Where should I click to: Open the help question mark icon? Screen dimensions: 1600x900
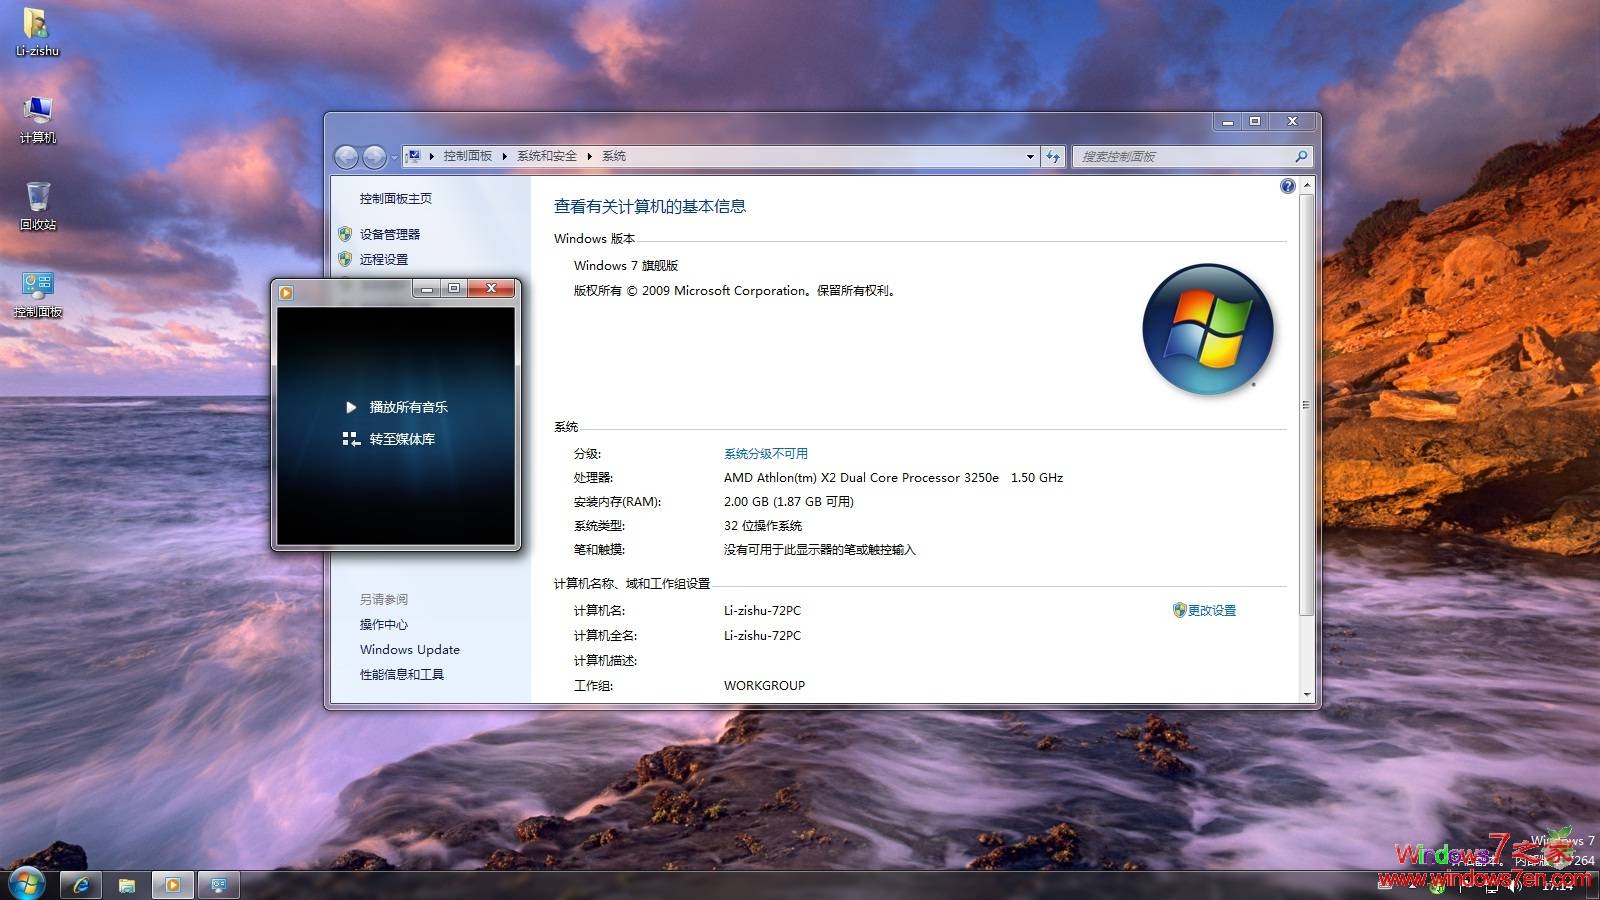coord(1287,185)
